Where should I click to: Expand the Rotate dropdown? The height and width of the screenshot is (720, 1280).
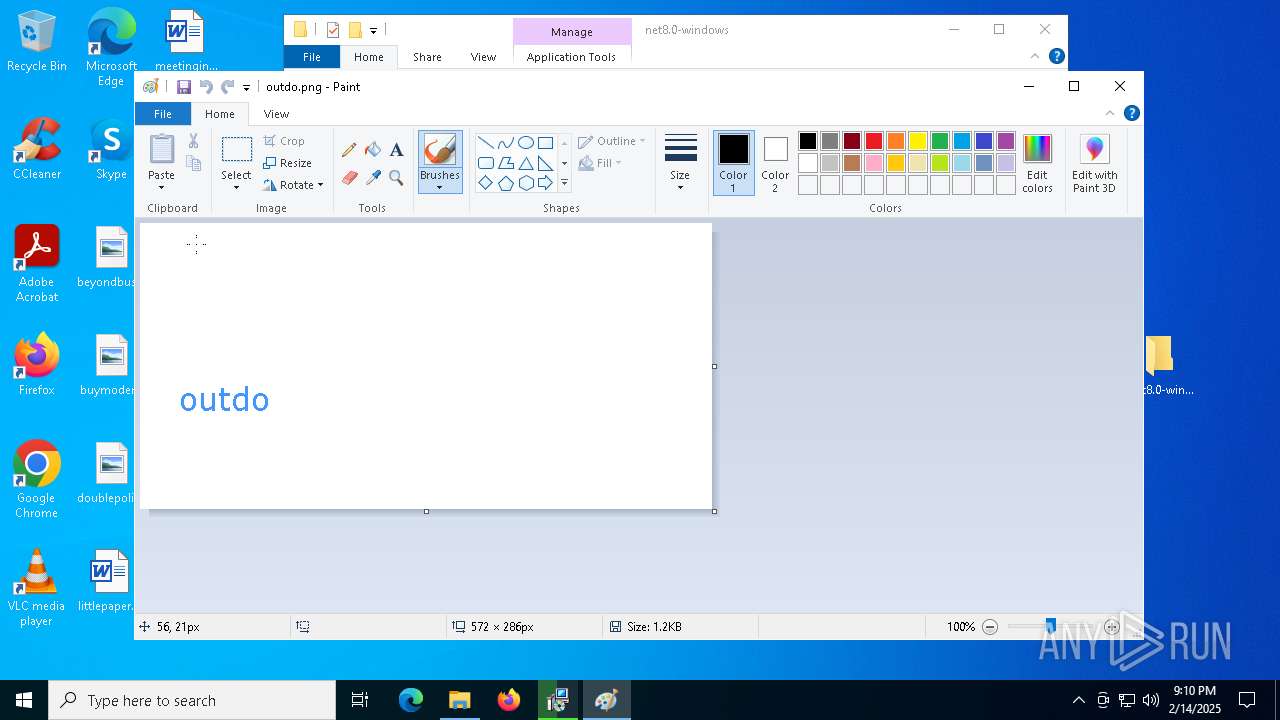[320, 185]
